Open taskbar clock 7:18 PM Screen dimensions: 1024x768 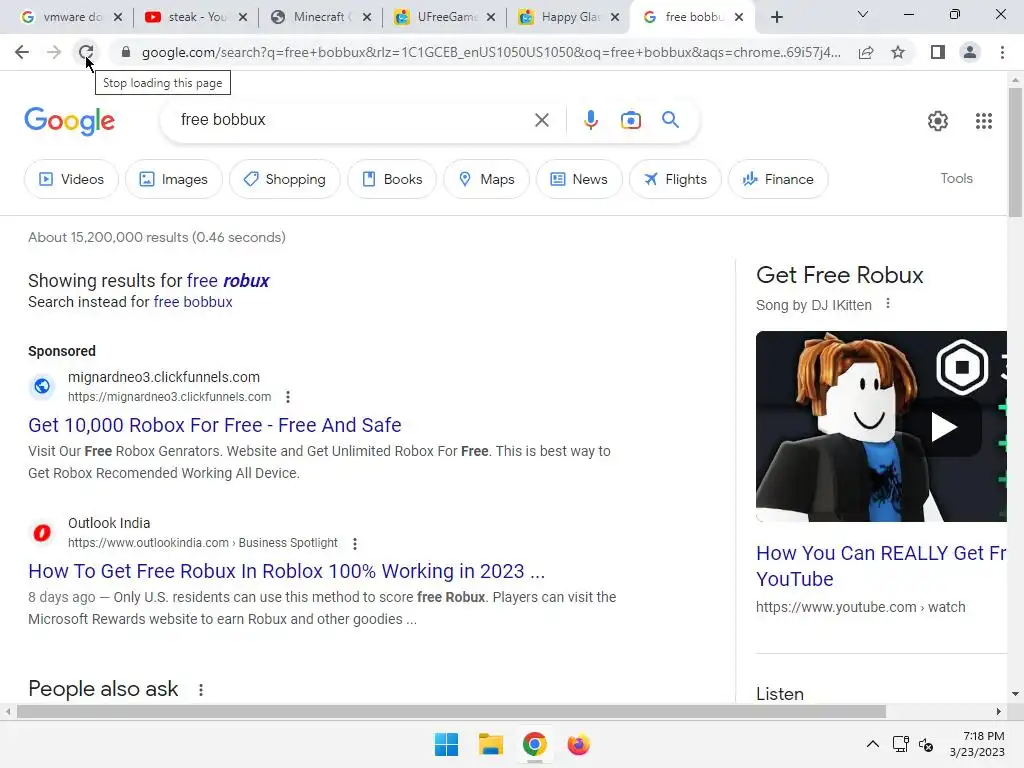pyautogui.click(x=977, y=744)
